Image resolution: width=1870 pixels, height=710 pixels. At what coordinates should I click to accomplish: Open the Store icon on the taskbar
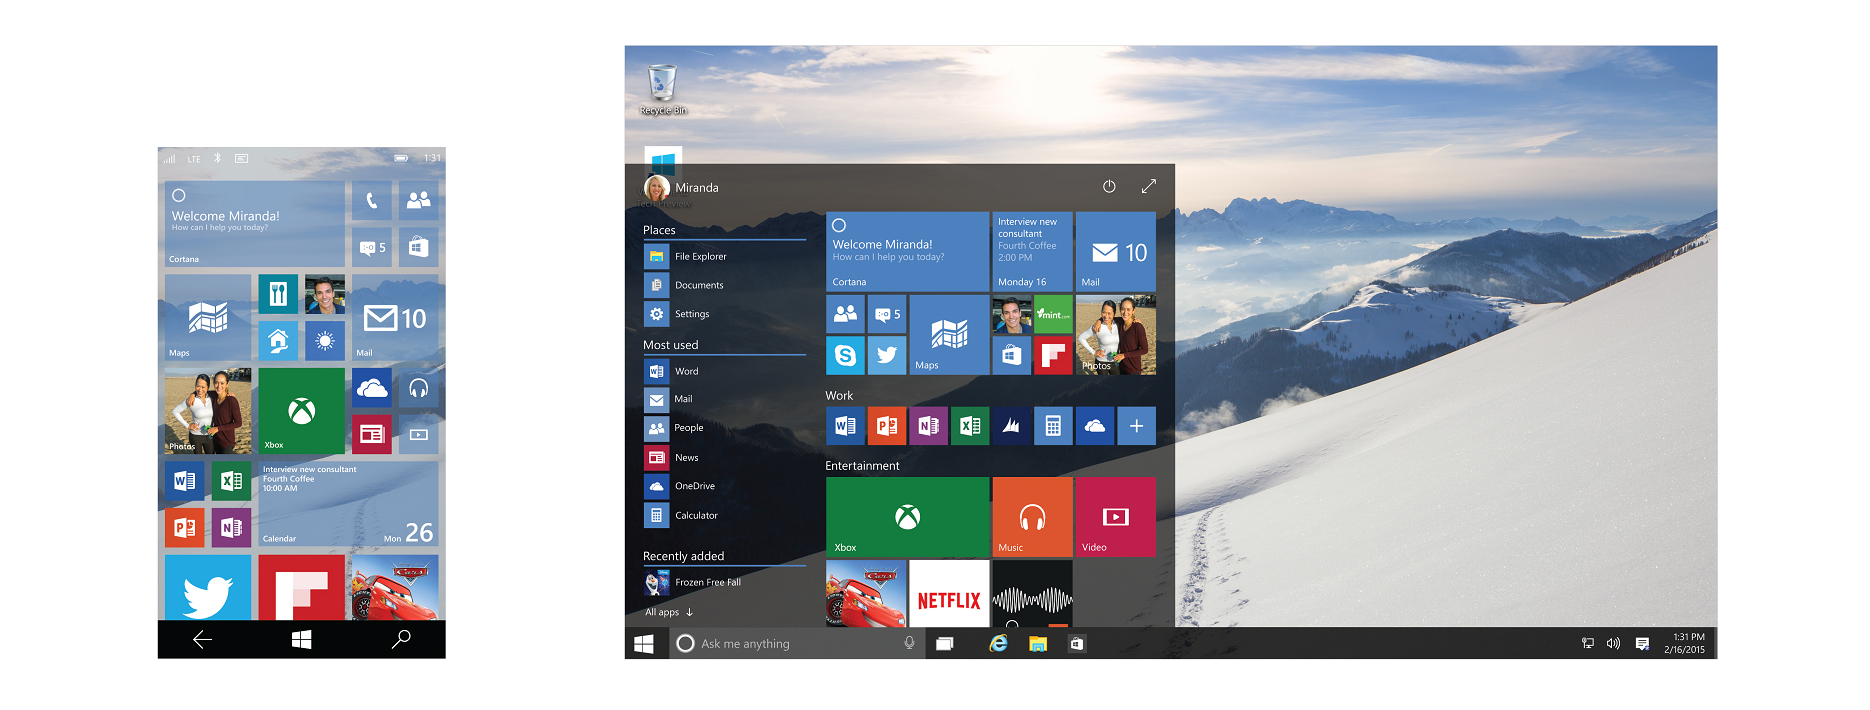[1076, 643]
